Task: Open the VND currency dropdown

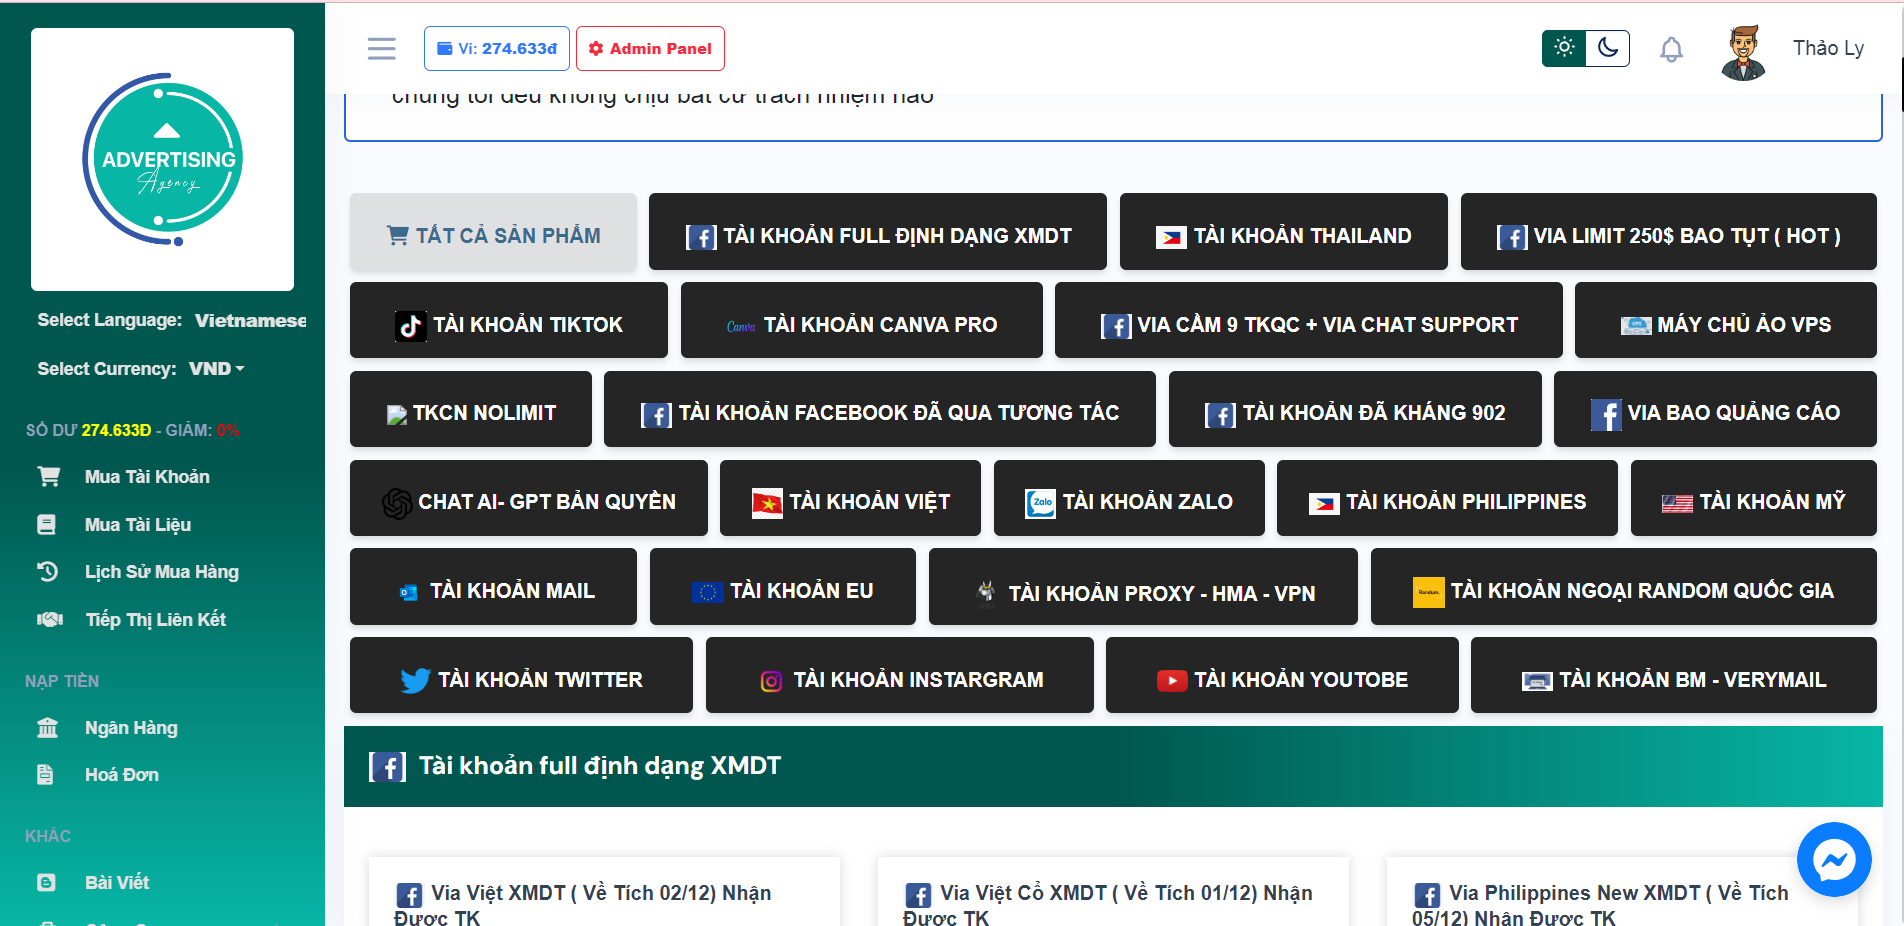Action: (x=217, y=369)
